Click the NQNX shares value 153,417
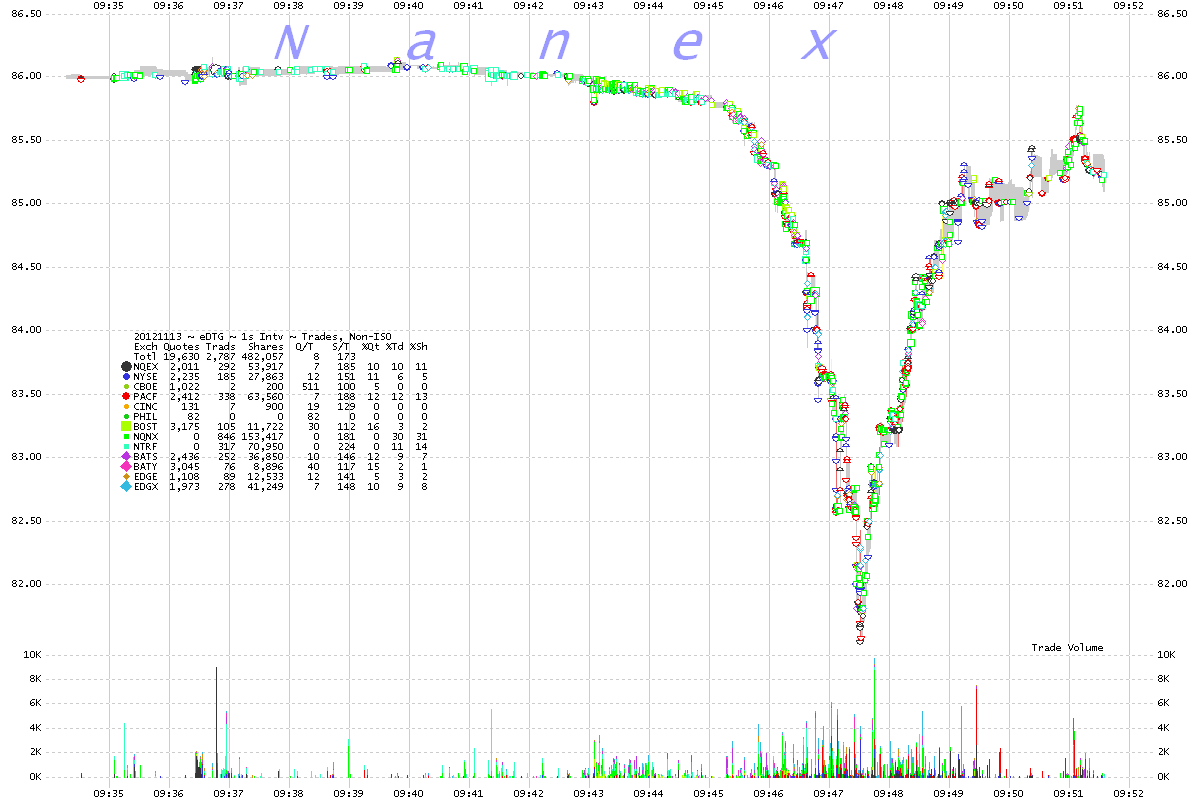The width and height of the screenshot is (1200, 800). point(264,436)
